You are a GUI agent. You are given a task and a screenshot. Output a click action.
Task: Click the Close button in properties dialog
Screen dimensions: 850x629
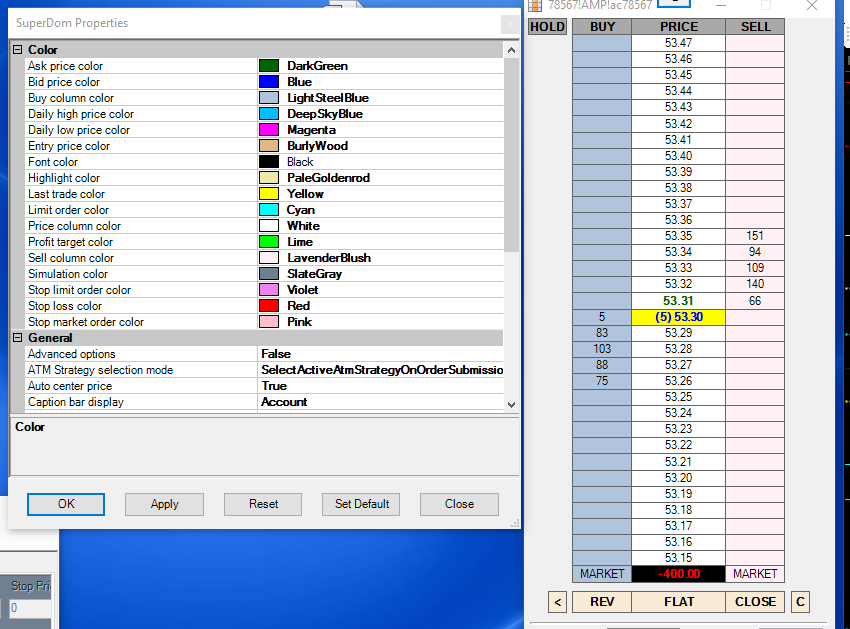point(459,504)
